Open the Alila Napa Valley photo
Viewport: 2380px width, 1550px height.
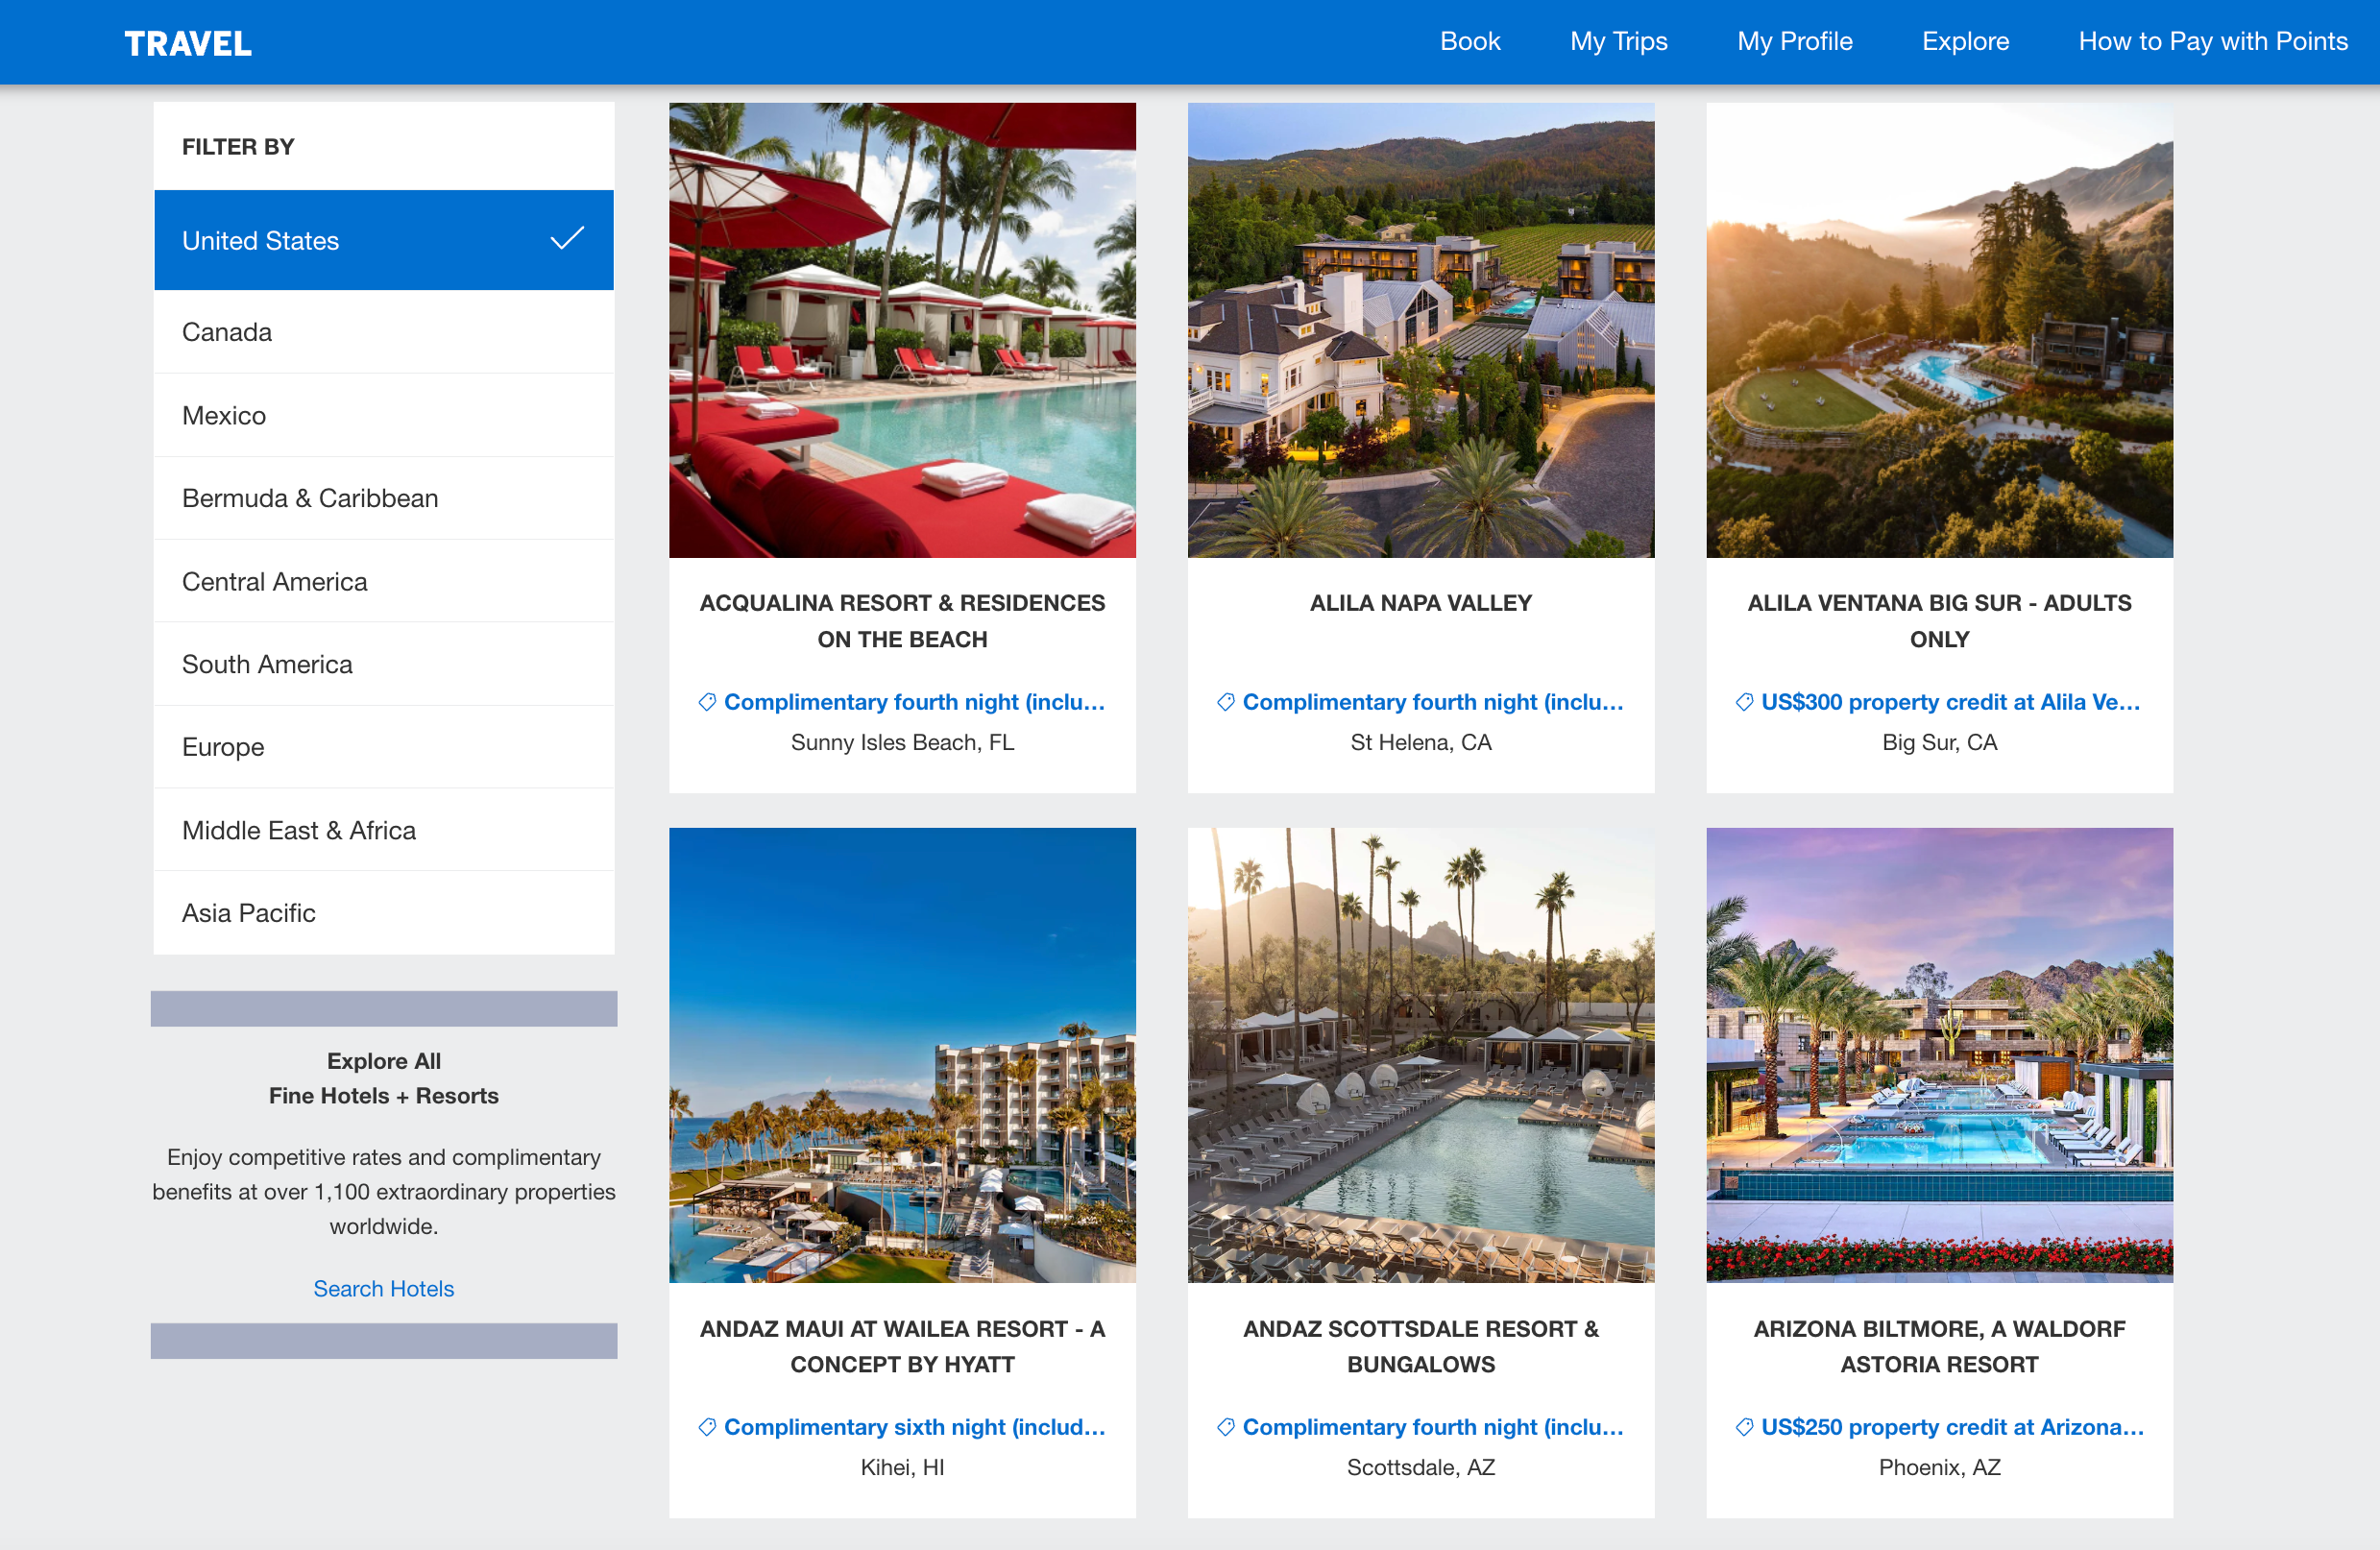(x=1420, y=330)
